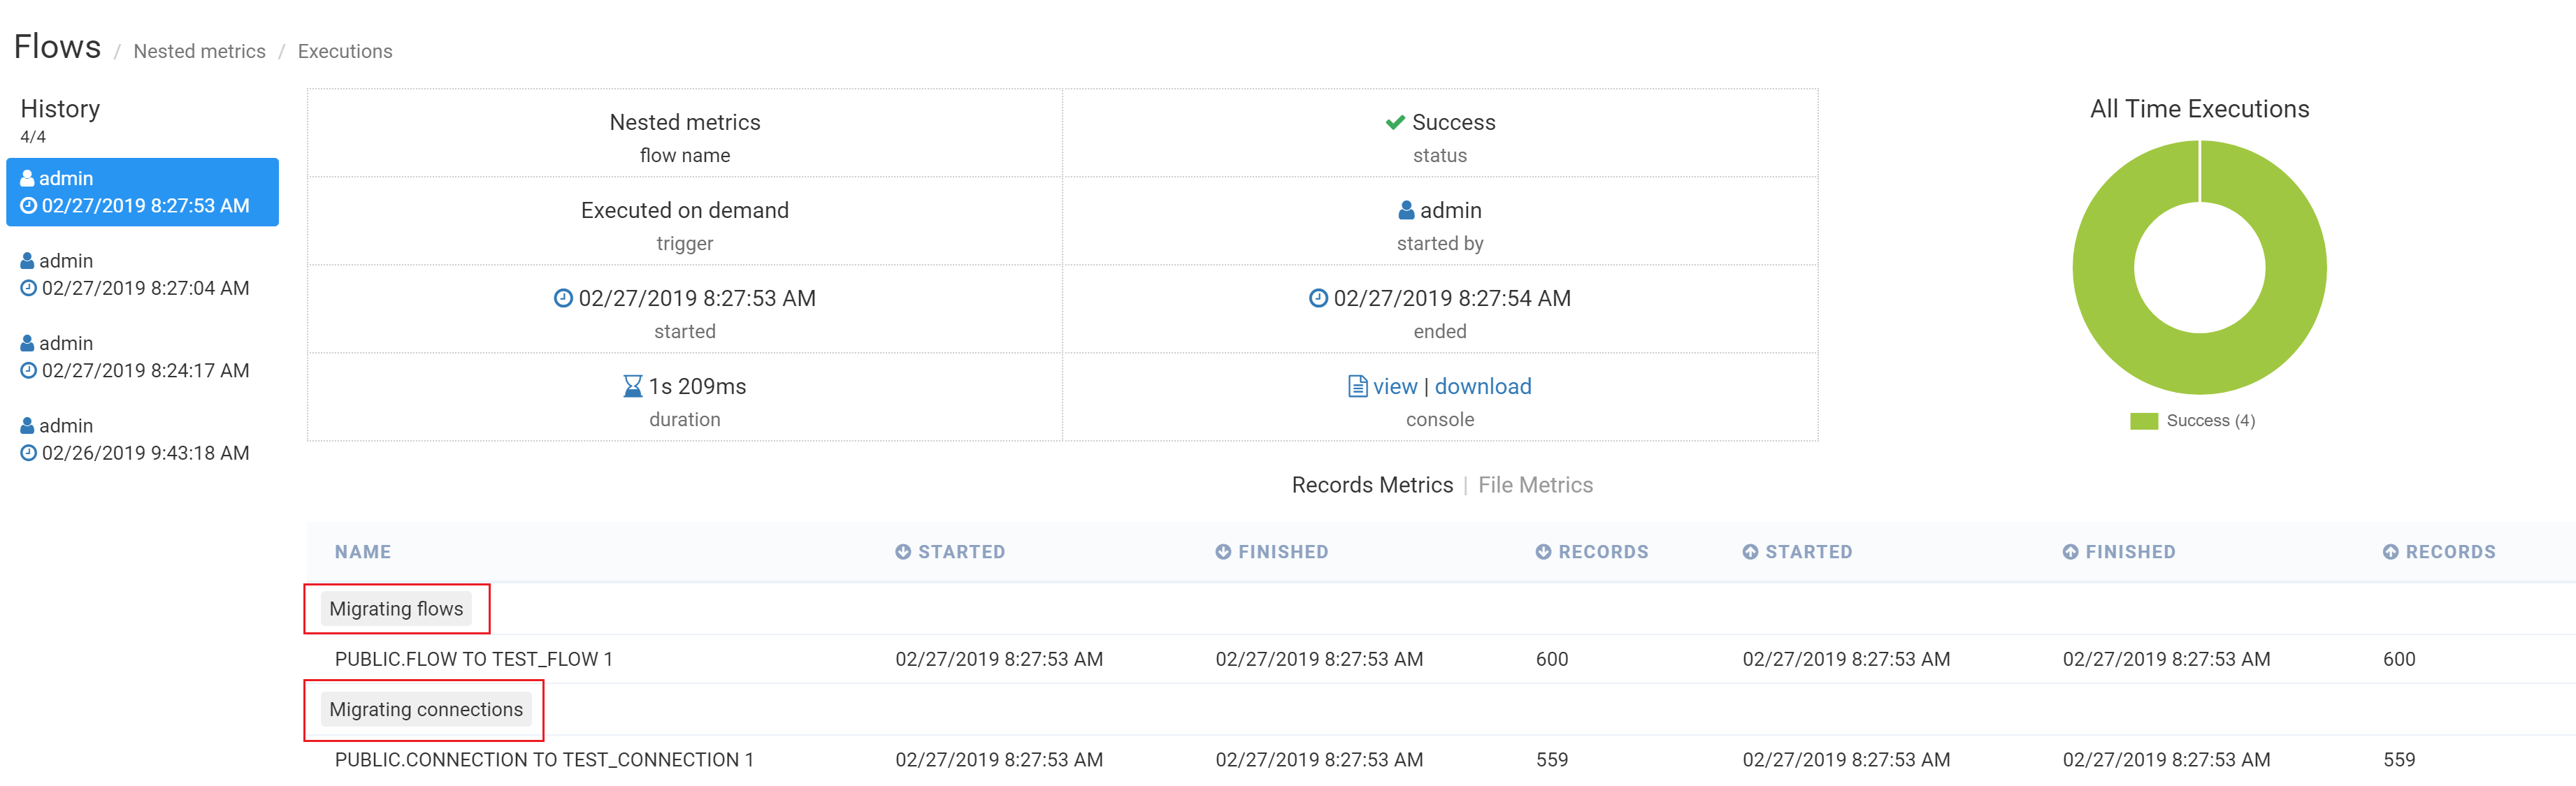Click the 600 records value under first RECORDS
This screenshot has height=786, width=2576.
1552,659
